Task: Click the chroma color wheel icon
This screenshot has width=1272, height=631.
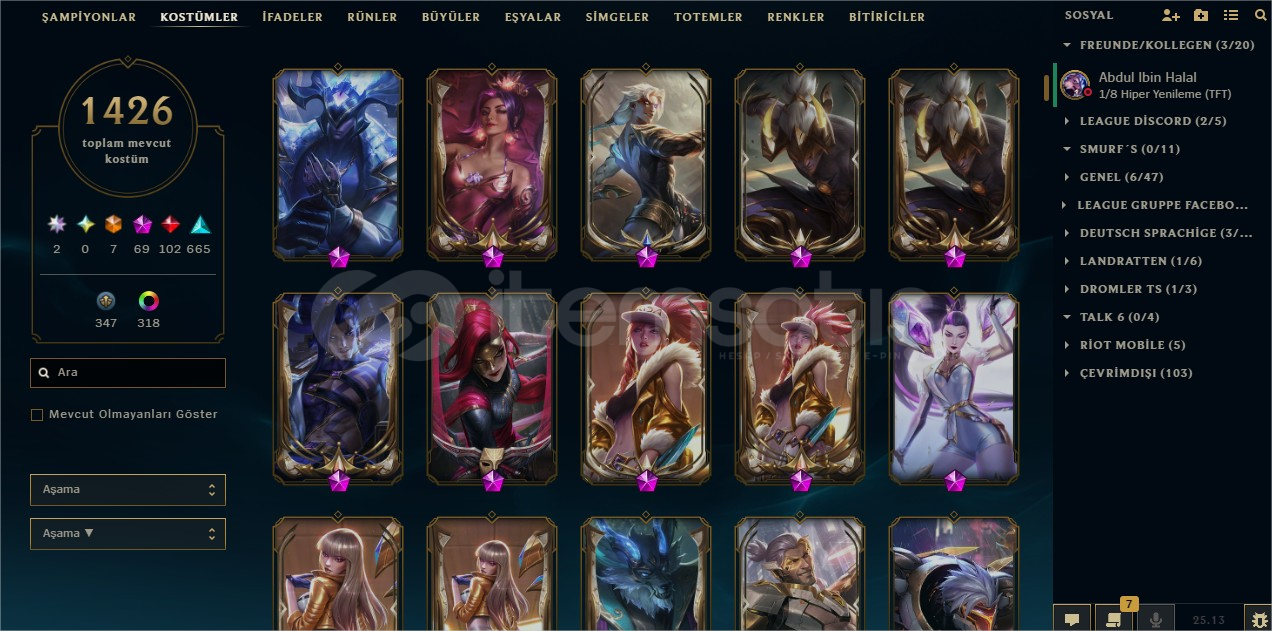Action: (149, 301)
